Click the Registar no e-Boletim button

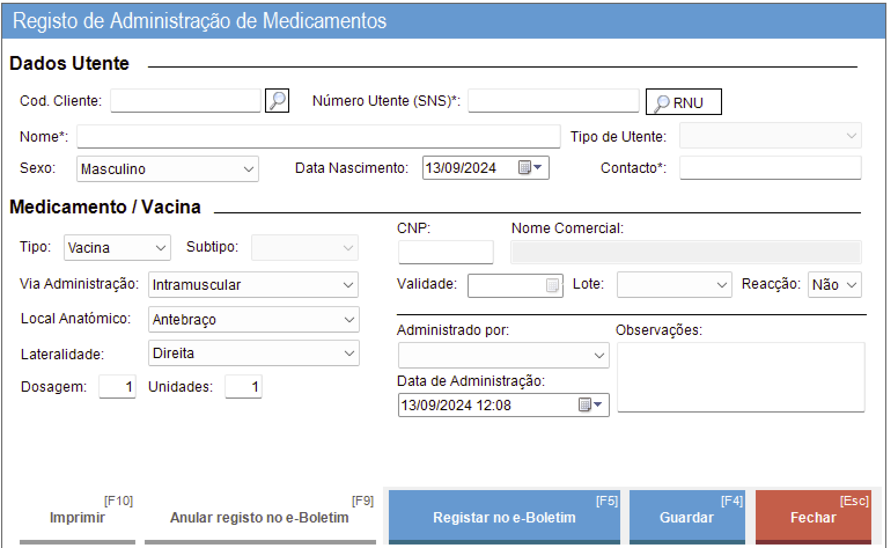tap(504, 517)
